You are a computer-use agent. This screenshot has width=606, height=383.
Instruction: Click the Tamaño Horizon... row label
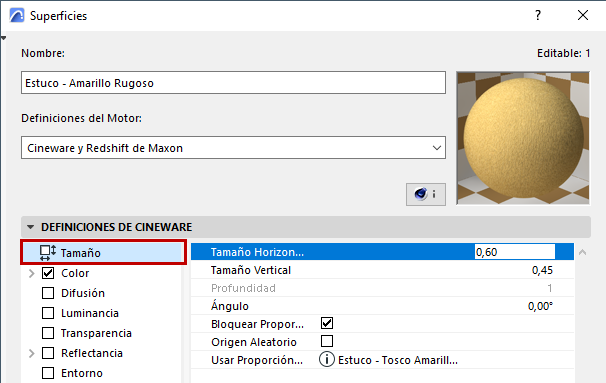257,252
